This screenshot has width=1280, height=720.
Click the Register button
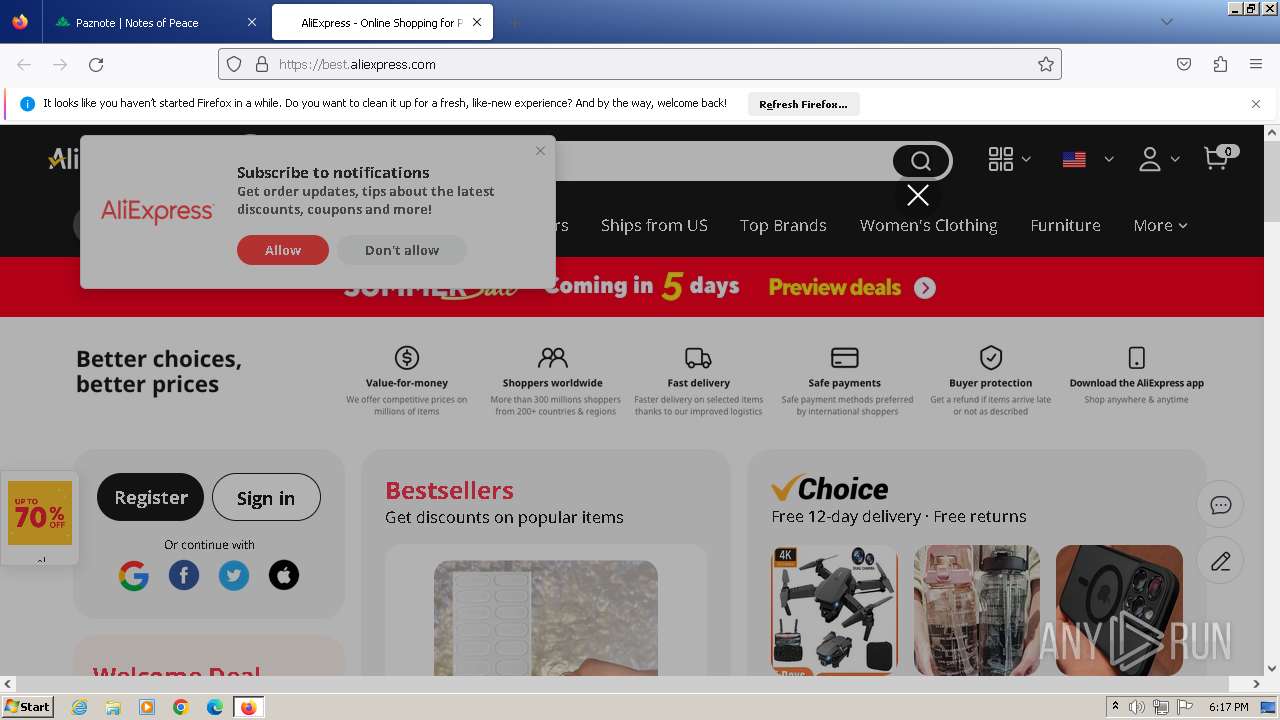150,498
